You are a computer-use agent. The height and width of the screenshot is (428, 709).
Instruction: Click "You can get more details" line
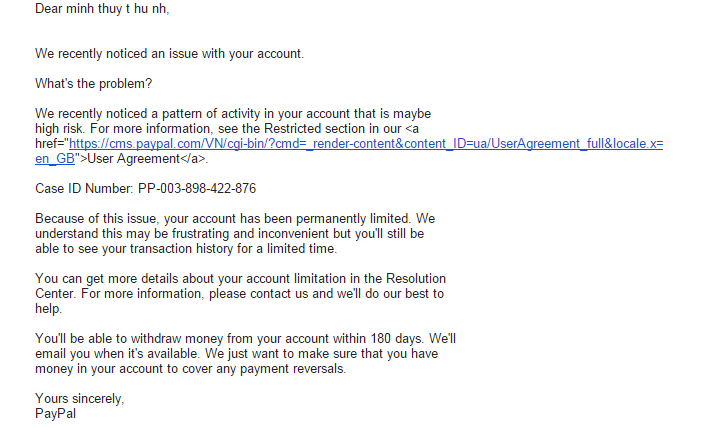coord(240,278)
